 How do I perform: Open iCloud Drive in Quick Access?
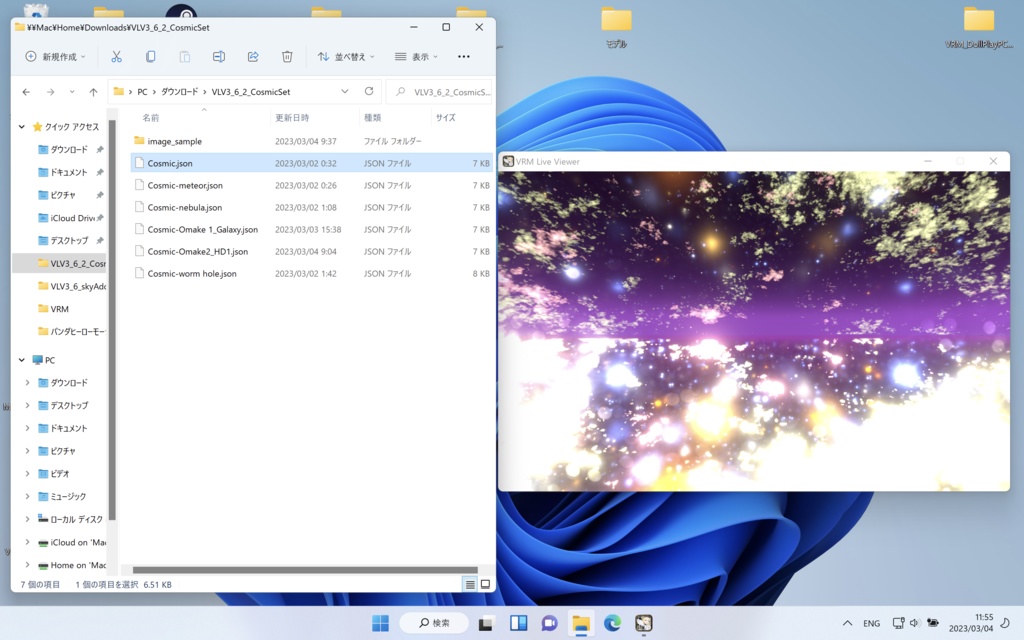point(72,218)
